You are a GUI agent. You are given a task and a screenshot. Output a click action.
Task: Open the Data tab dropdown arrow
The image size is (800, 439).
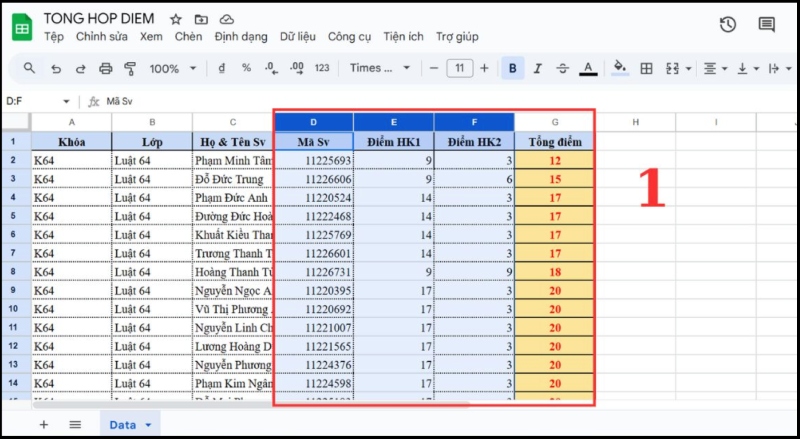tap(148, 425)
